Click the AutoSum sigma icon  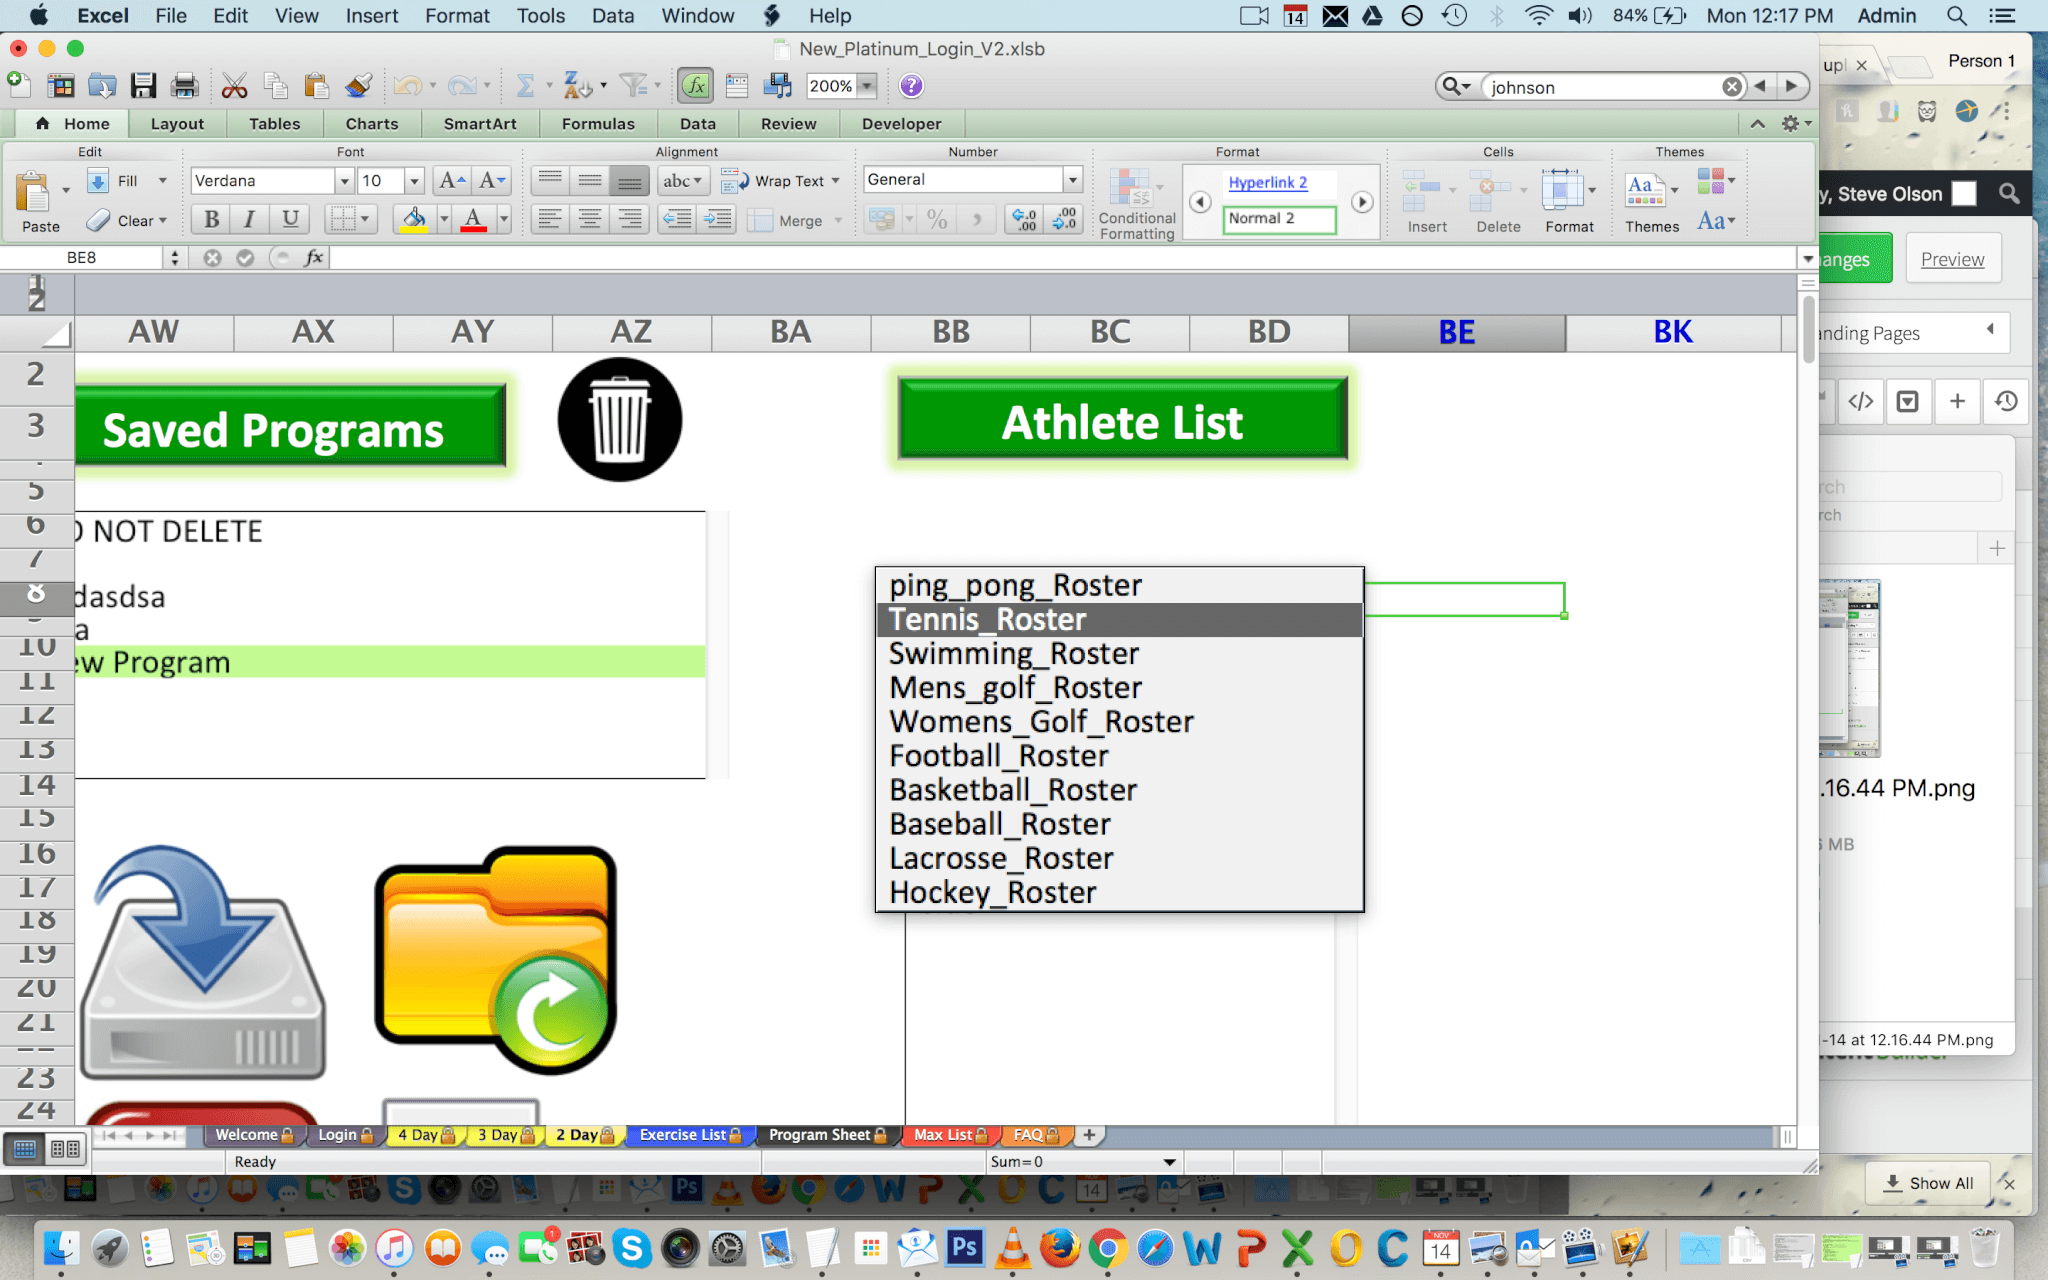pos(524,86)
